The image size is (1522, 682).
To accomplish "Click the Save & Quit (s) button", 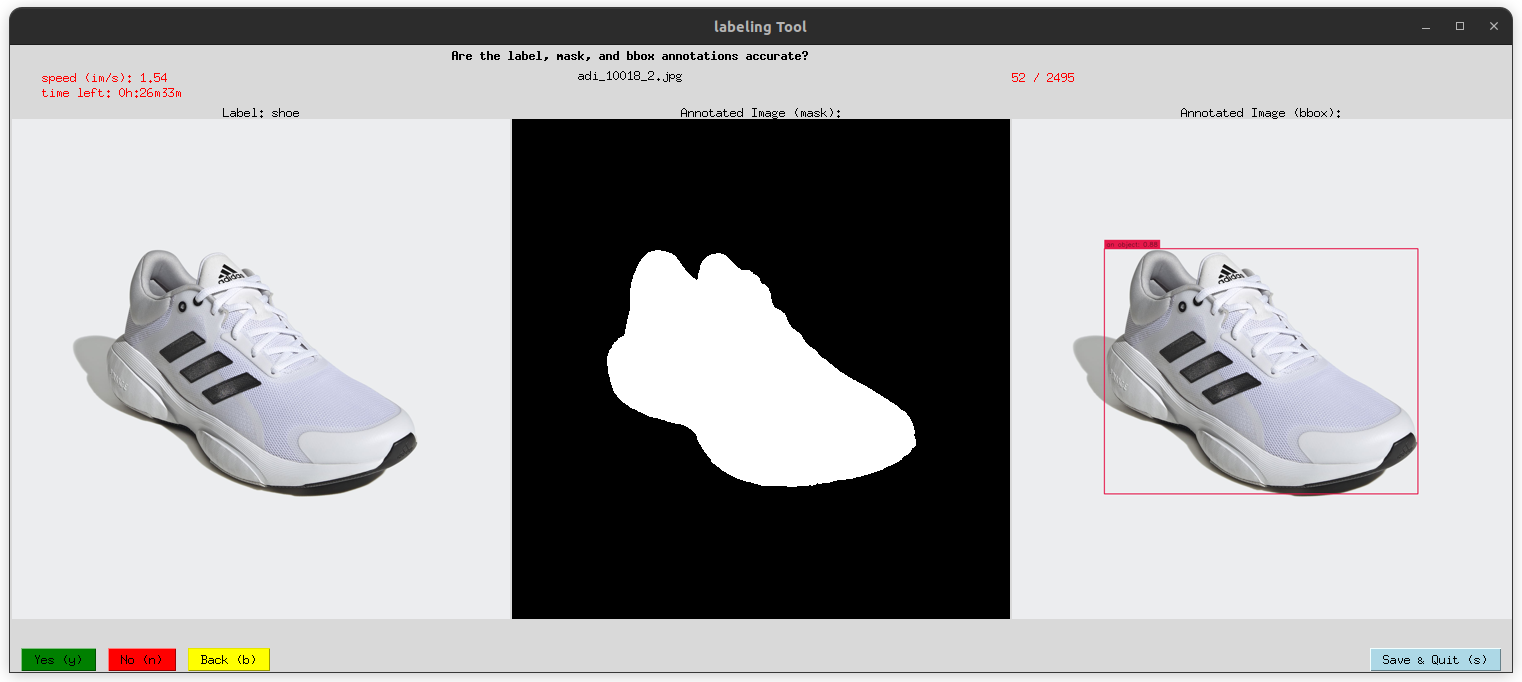I will [x=1435, y=660].
